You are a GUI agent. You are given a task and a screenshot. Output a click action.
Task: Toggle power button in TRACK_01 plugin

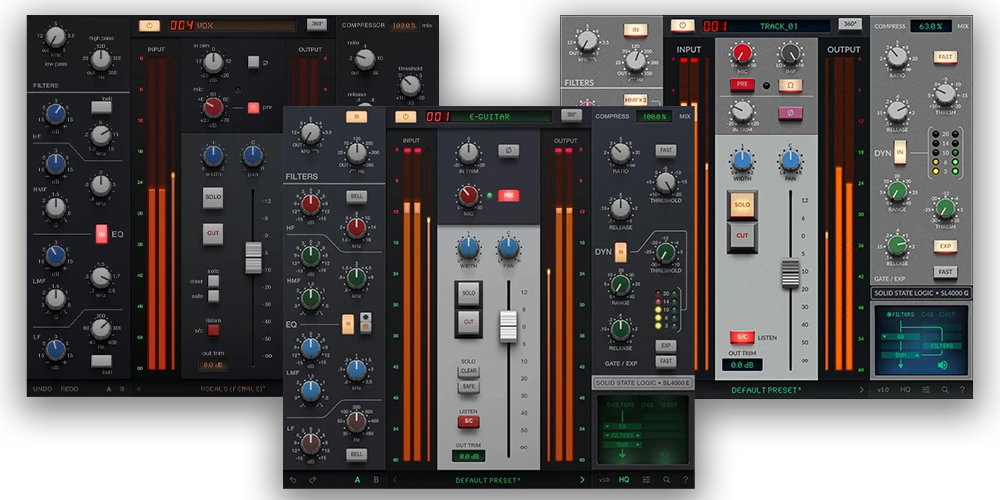click(x=682, y=26)
